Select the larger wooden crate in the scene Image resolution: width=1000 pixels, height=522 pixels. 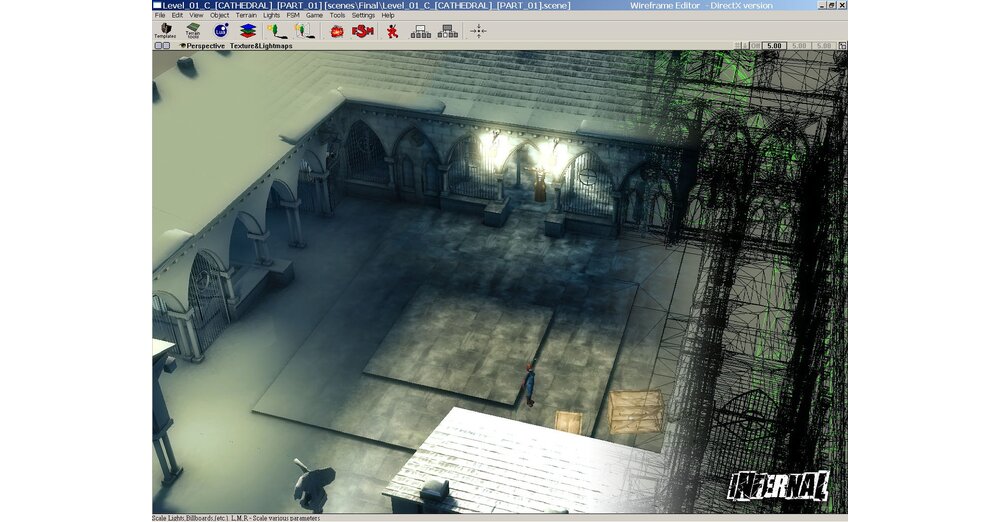[636, 412]
